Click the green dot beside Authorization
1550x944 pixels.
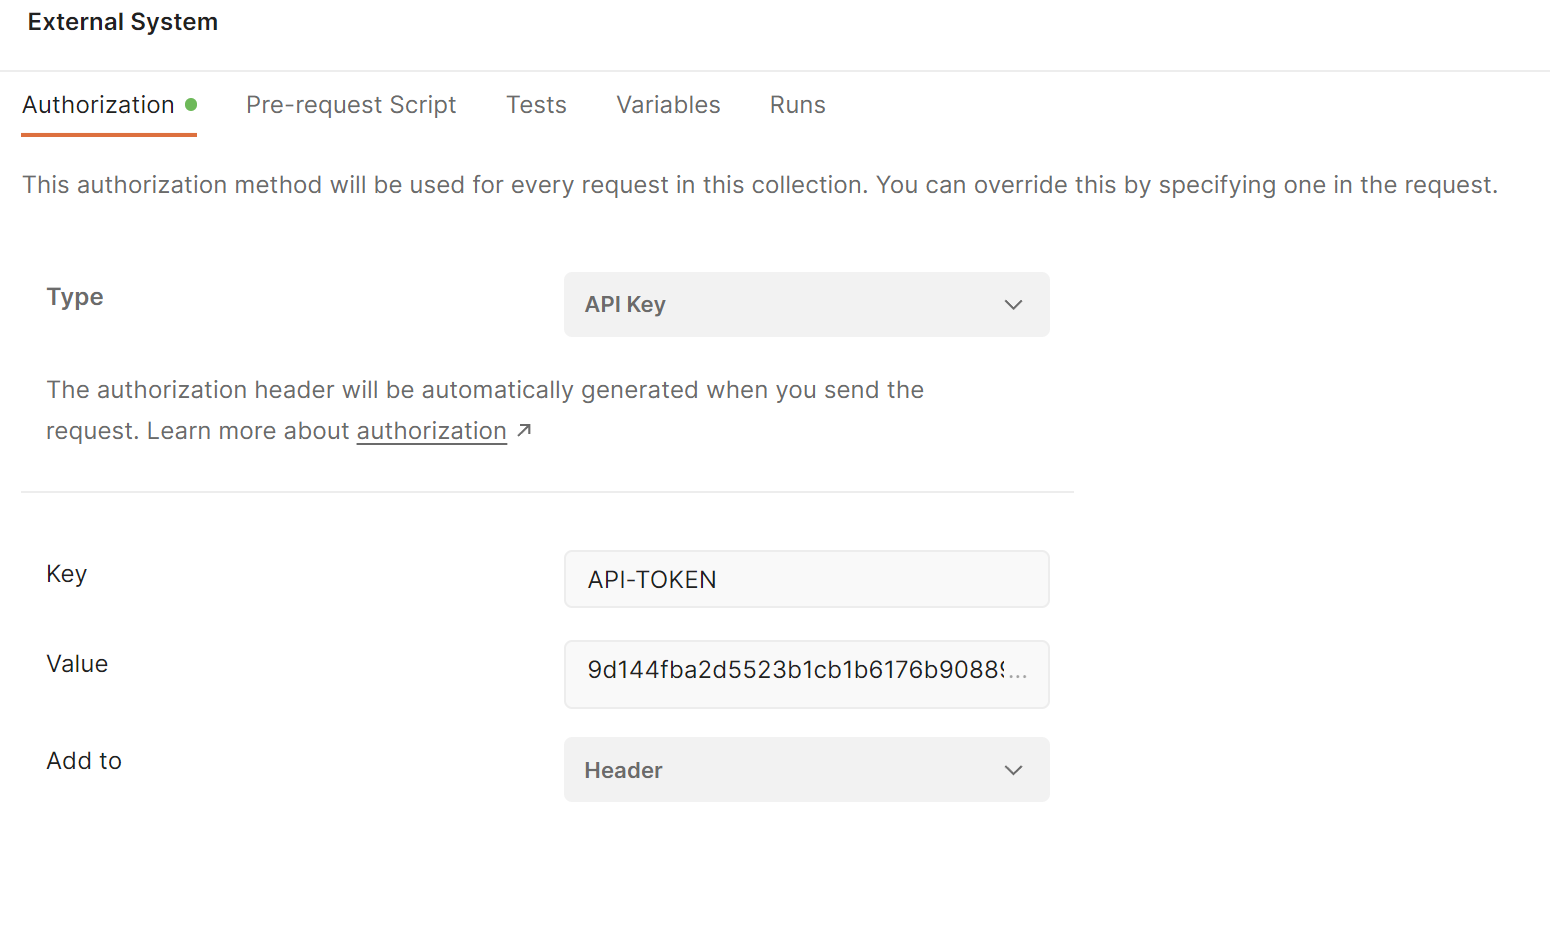tap(191, 104)
